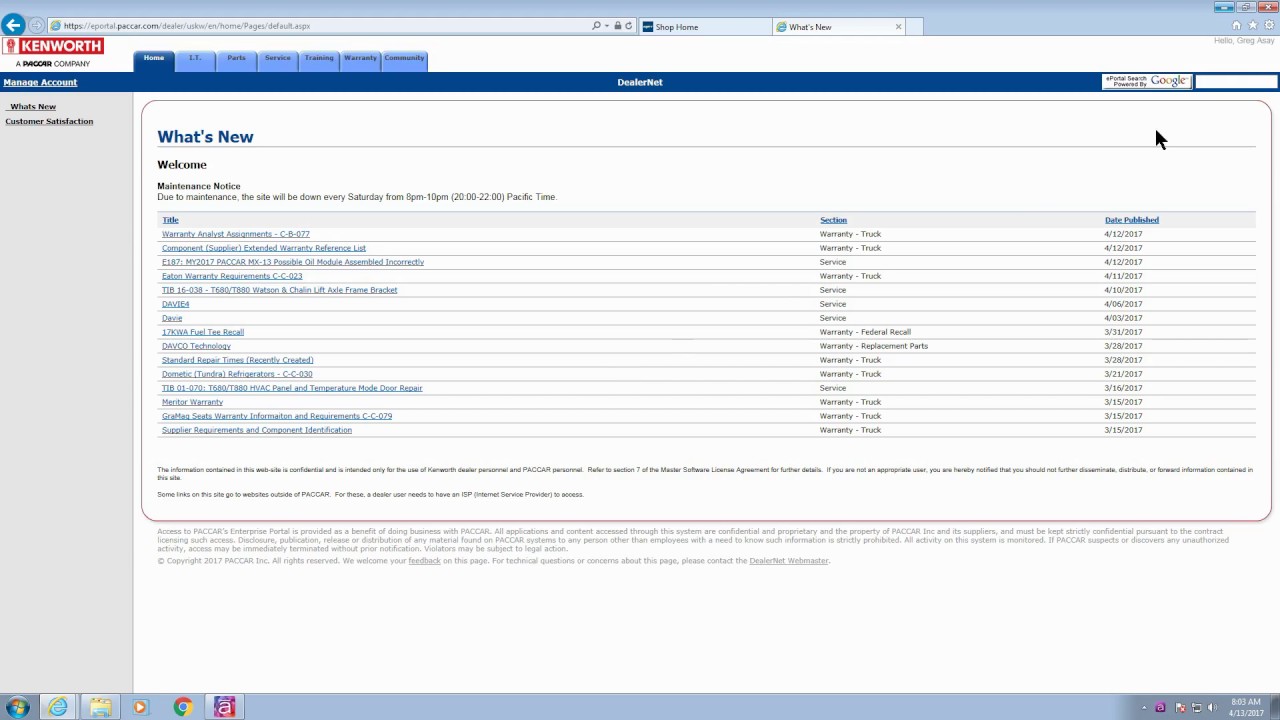Image resolution: width=1280 pixels, height=720 pixels.
Task: Click the purple 'a' tray icon
Action: point(1160,708)
